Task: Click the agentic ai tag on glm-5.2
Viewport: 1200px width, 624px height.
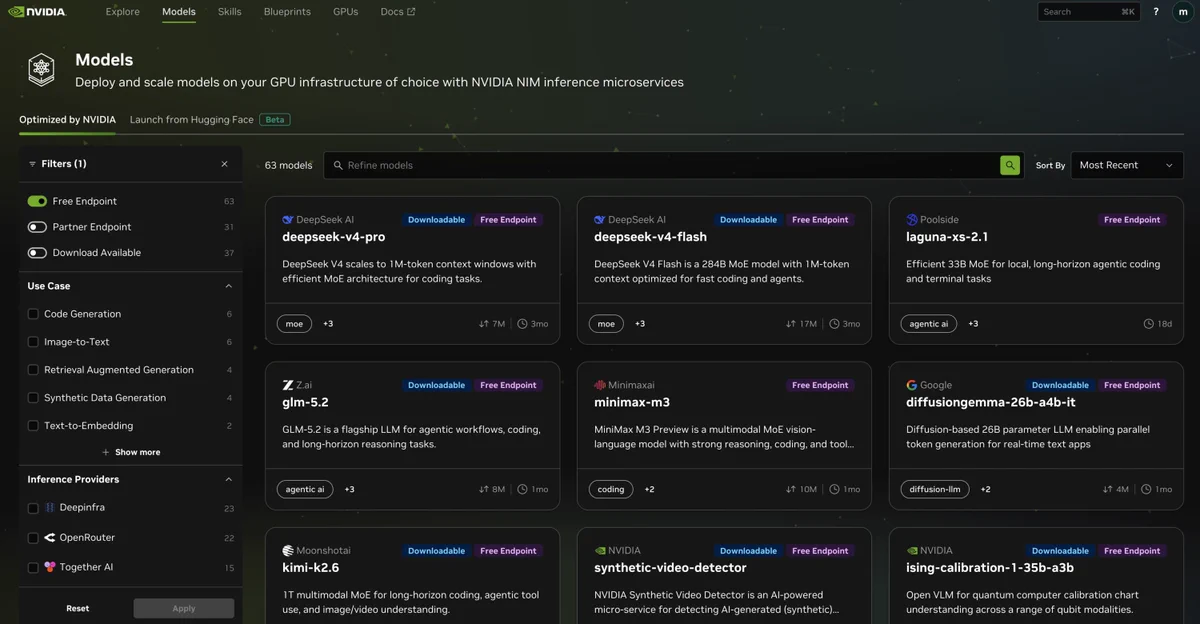Action: pos(305,490)
